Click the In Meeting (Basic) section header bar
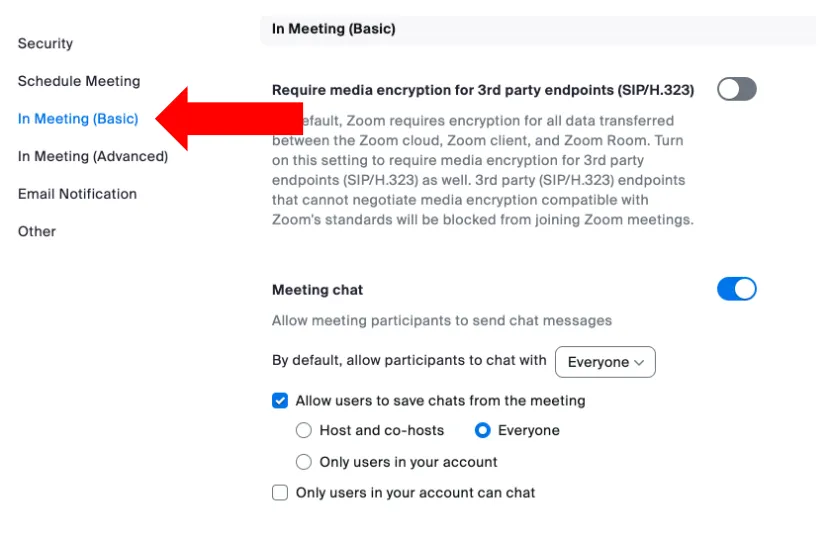This screenshot has width=832, height=534. tap(540, 29)
